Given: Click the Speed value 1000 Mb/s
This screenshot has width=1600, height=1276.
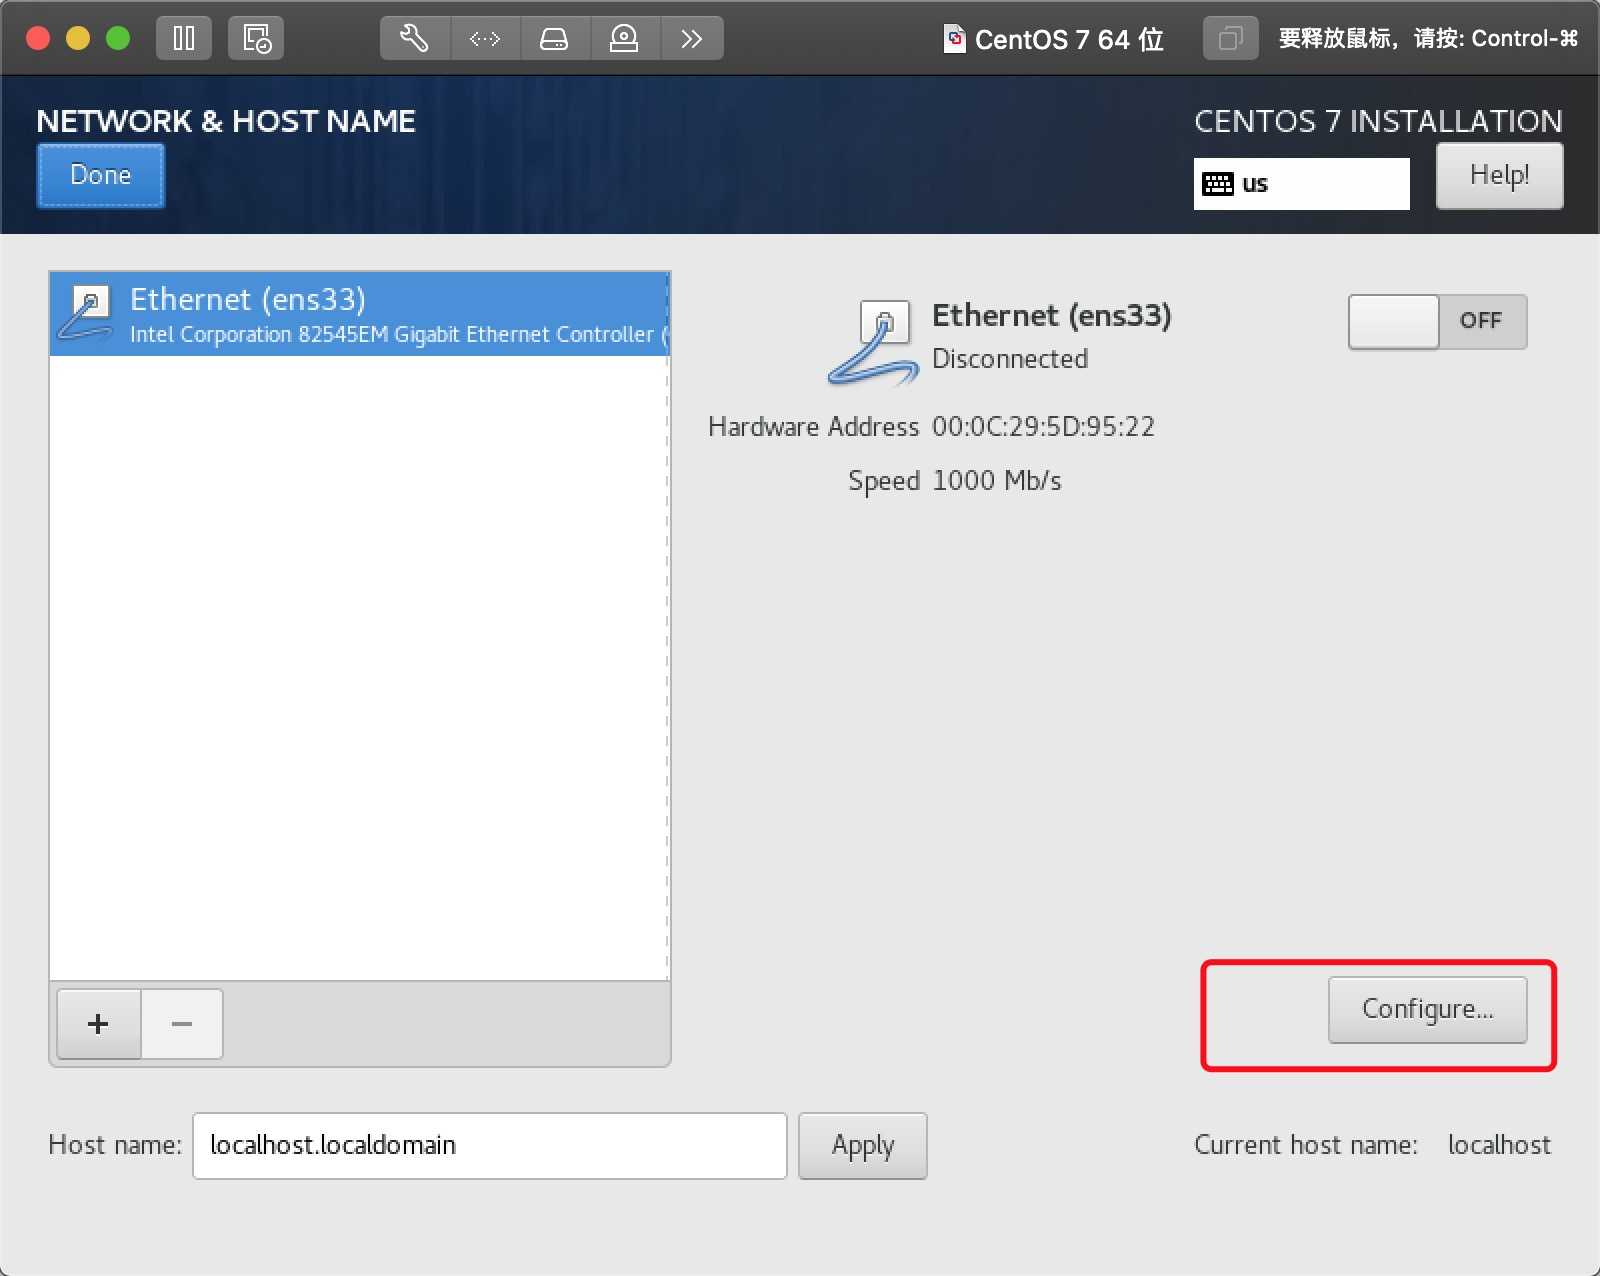Looking at the screenshot, I should click(996, 481).
